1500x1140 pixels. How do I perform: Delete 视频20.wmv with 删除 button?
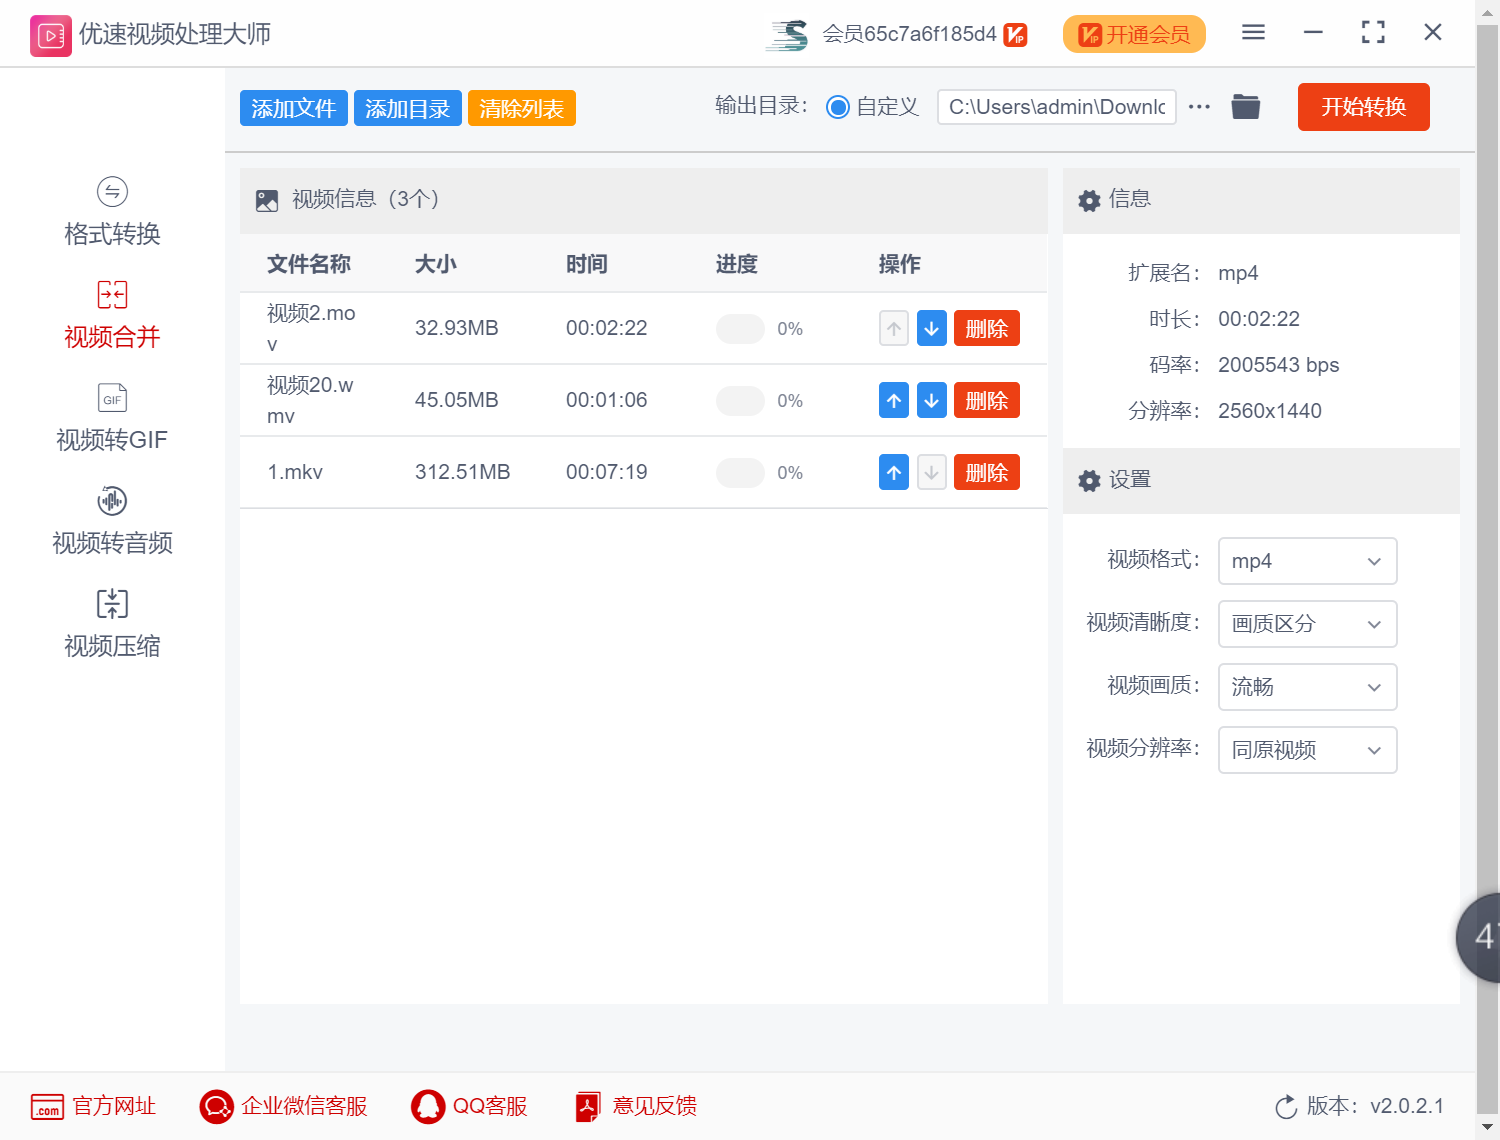987,400
